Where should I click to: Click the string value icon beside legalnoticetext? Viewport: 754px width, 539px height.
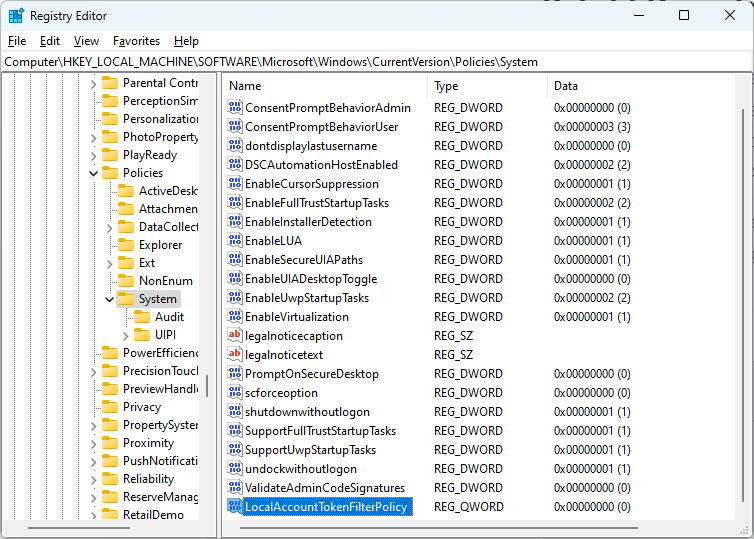coord(235,354)
